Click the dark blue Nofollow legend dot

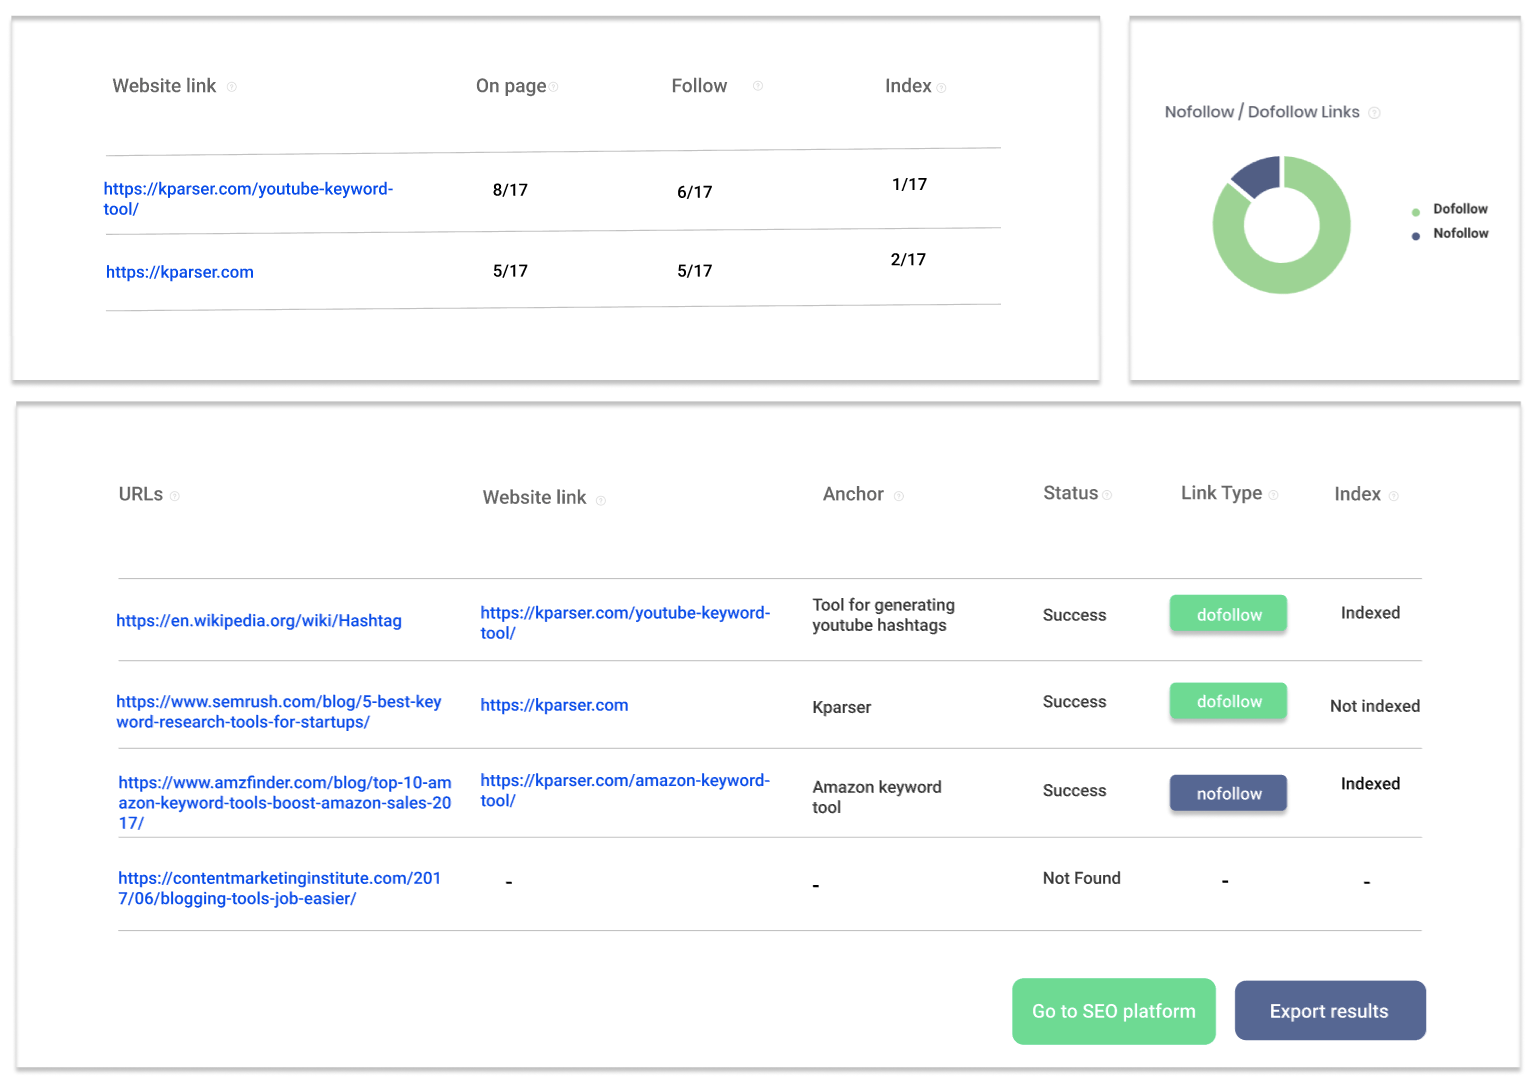tap(1416, 236)
